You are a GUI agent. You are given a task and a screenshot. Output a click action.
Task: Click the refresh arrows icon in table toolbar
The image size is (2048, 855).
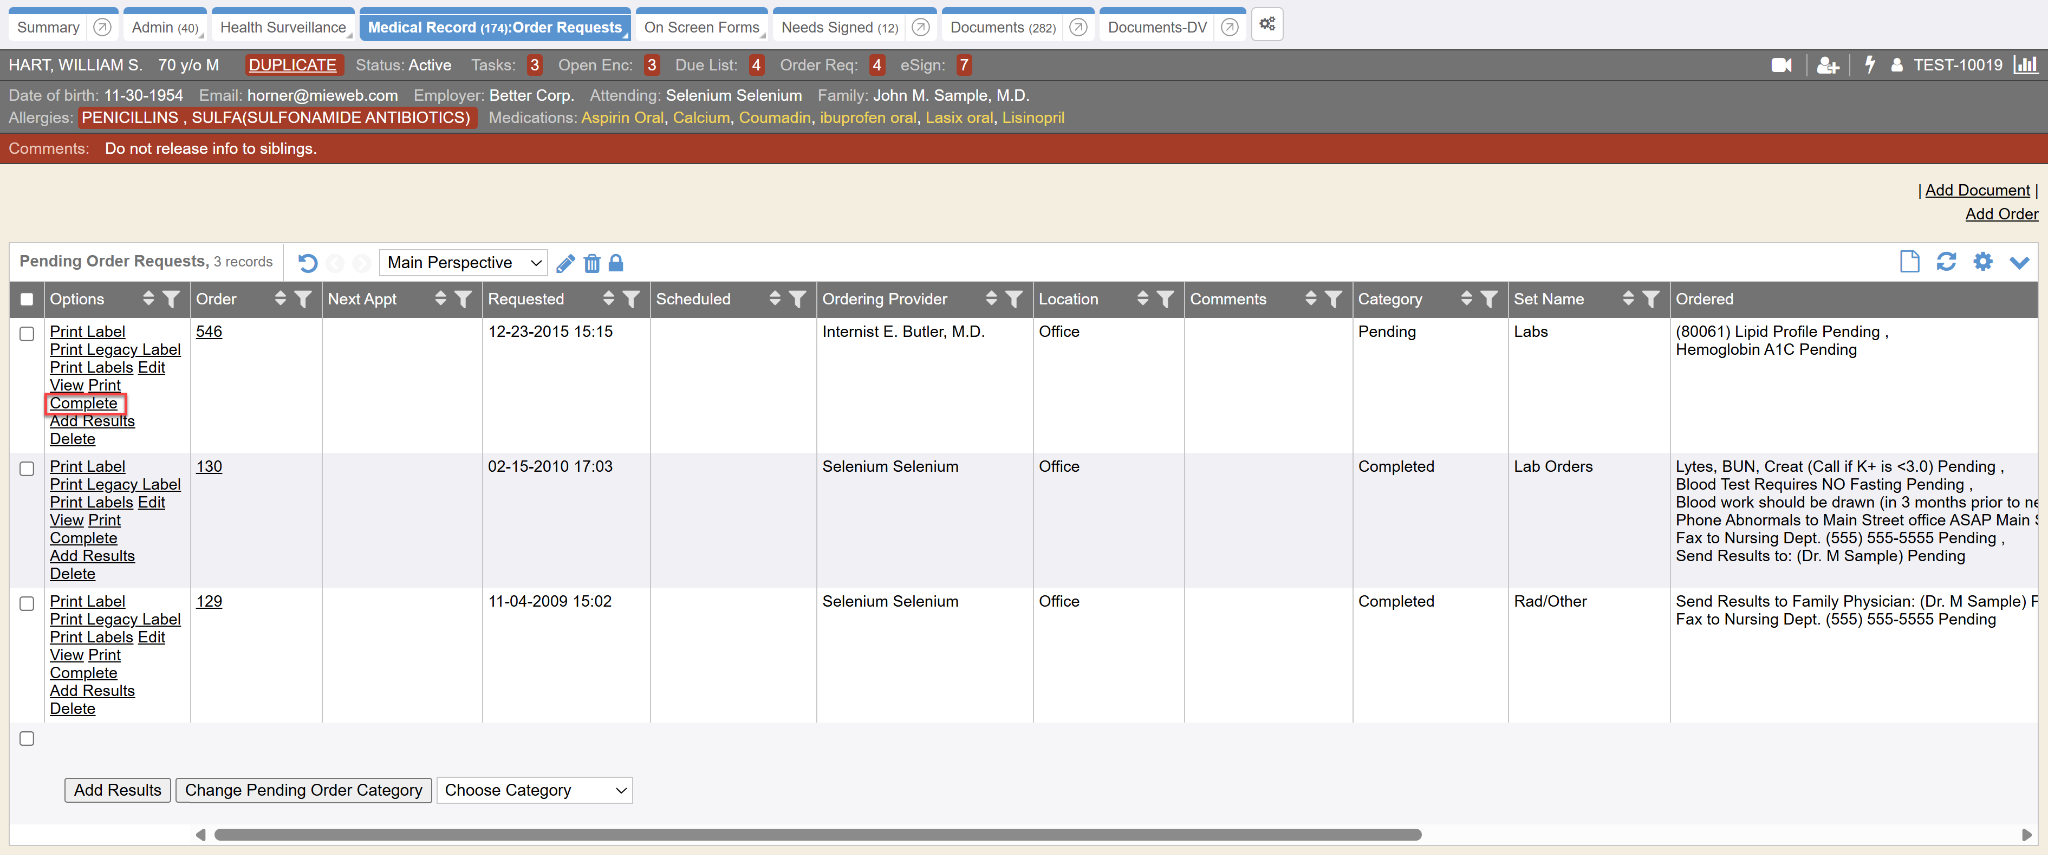point(1946,262)
